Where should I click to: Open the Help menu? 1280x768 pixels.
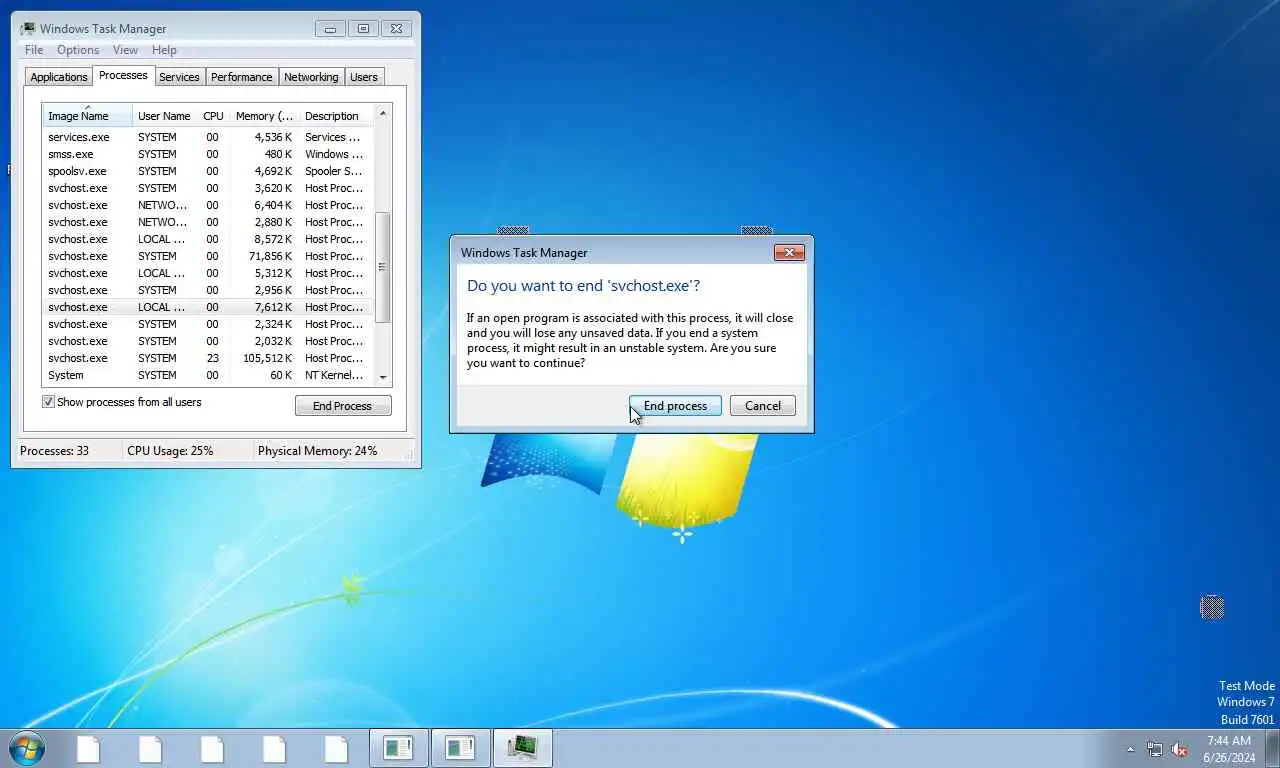point(164,50)
